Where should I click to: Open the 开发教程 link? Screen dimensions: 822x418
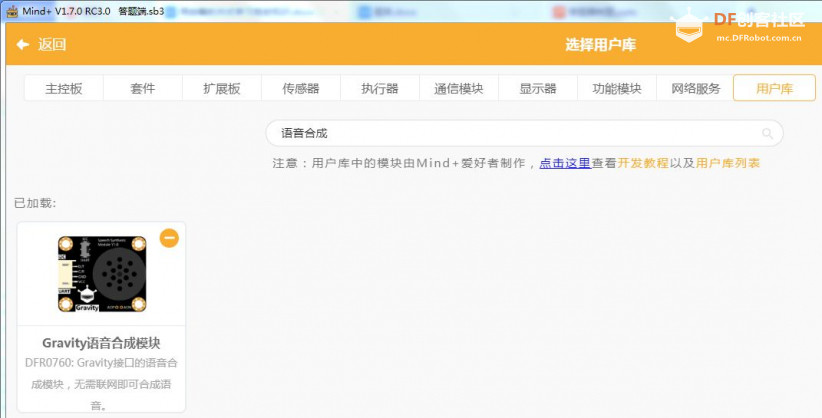pos(643,163)
